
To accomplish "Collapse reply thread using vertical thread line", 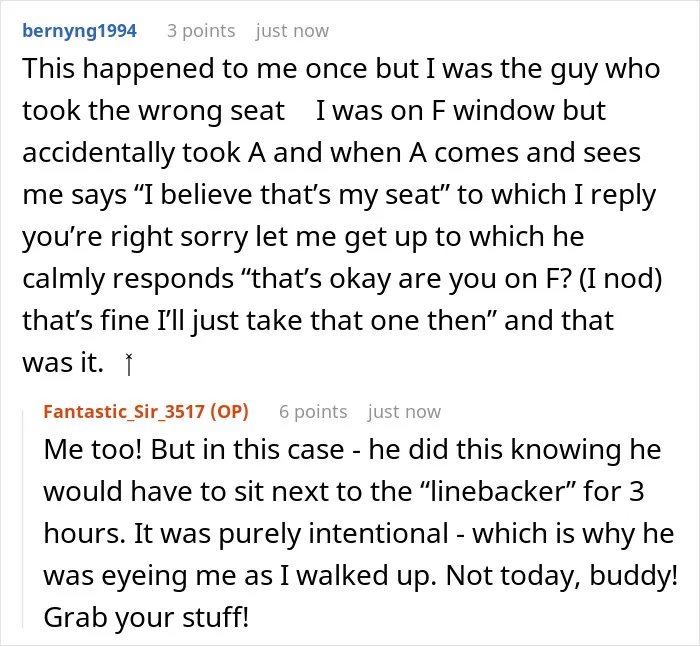I will 23,518.
